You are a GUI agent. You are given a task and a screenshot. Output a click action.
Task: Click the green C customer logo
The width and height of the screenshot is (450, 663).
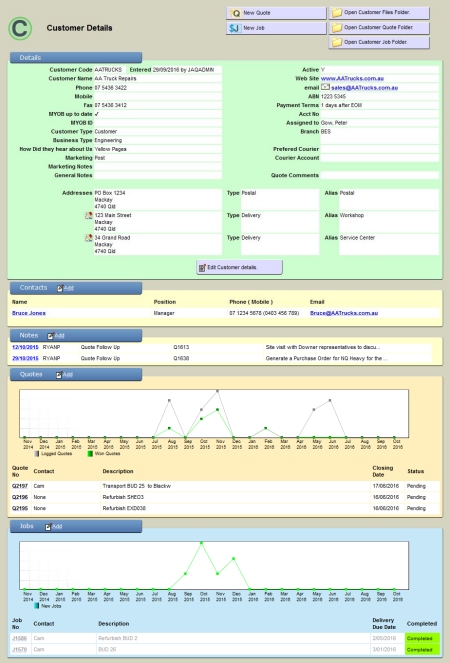(20, 28)
